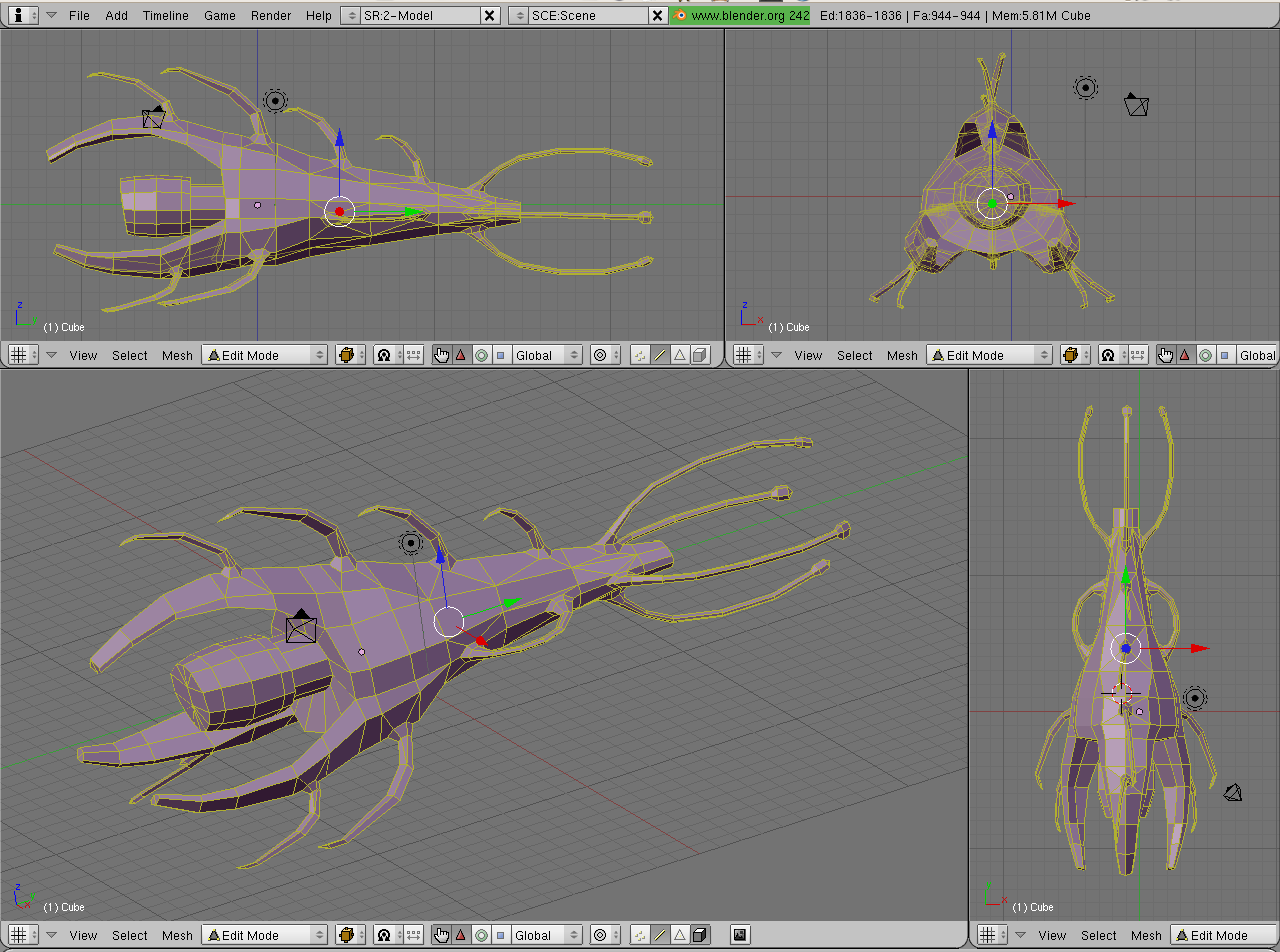
Task: Click the blender.org link in the top header
Action: tap(740, 15)
